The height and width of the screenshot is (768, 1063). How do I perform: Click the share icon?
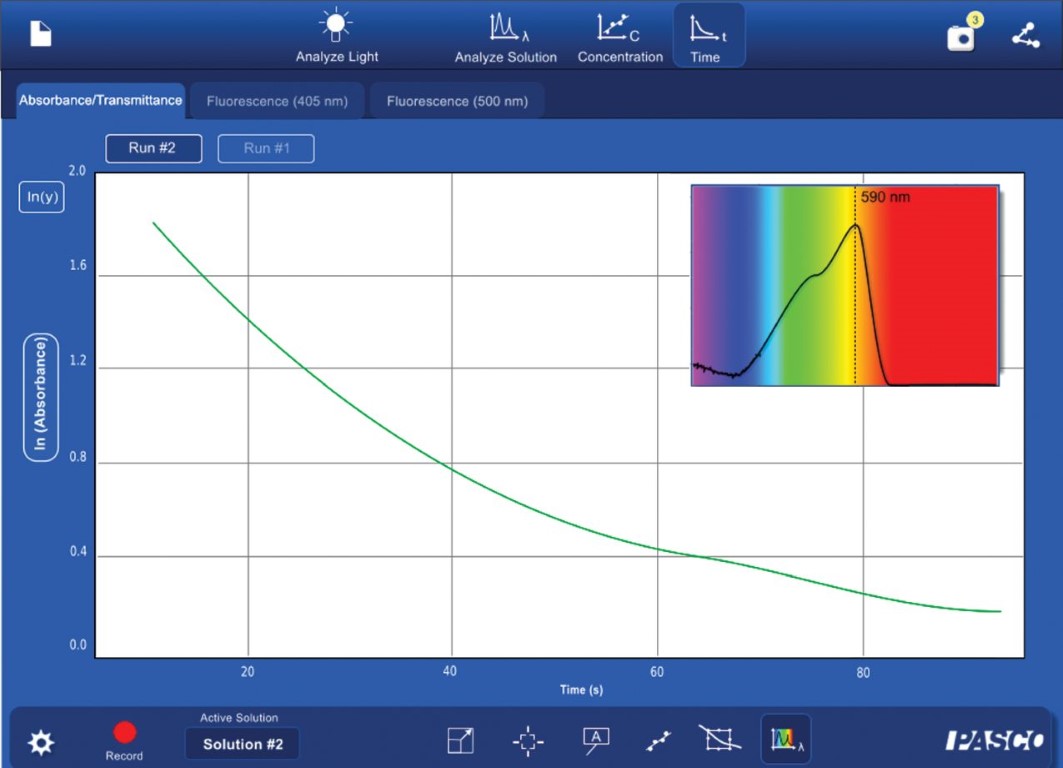point(1025,36)
